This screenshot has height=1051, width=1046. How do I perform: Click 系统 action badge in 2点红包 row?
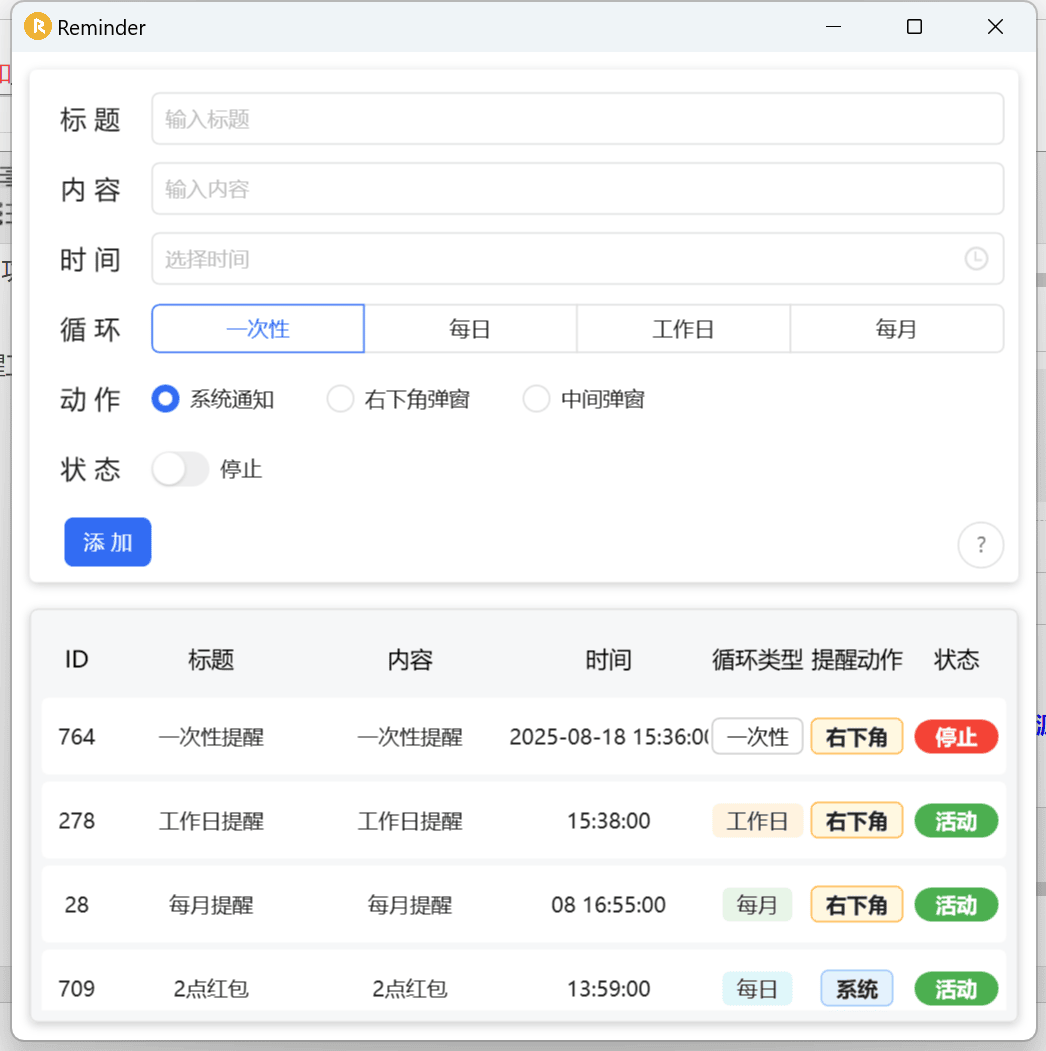point(856,989)
